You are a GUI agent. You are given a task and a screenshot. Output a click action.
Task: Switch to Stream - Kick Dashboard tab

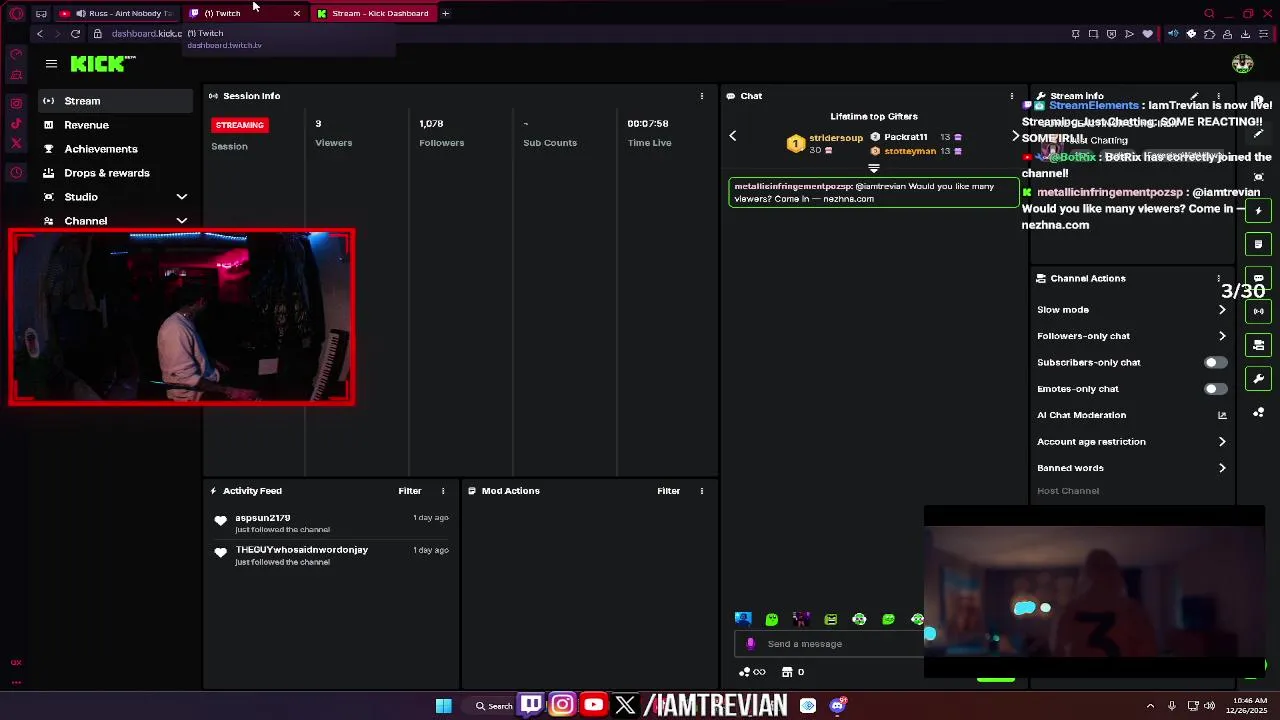pyautogui.click(x=372, y=13)
